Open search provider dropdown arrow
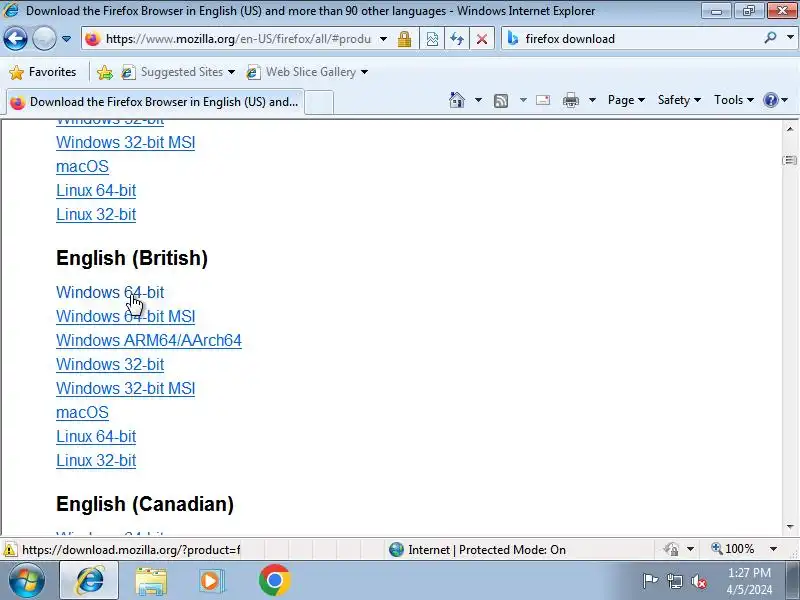 [790, 38]
